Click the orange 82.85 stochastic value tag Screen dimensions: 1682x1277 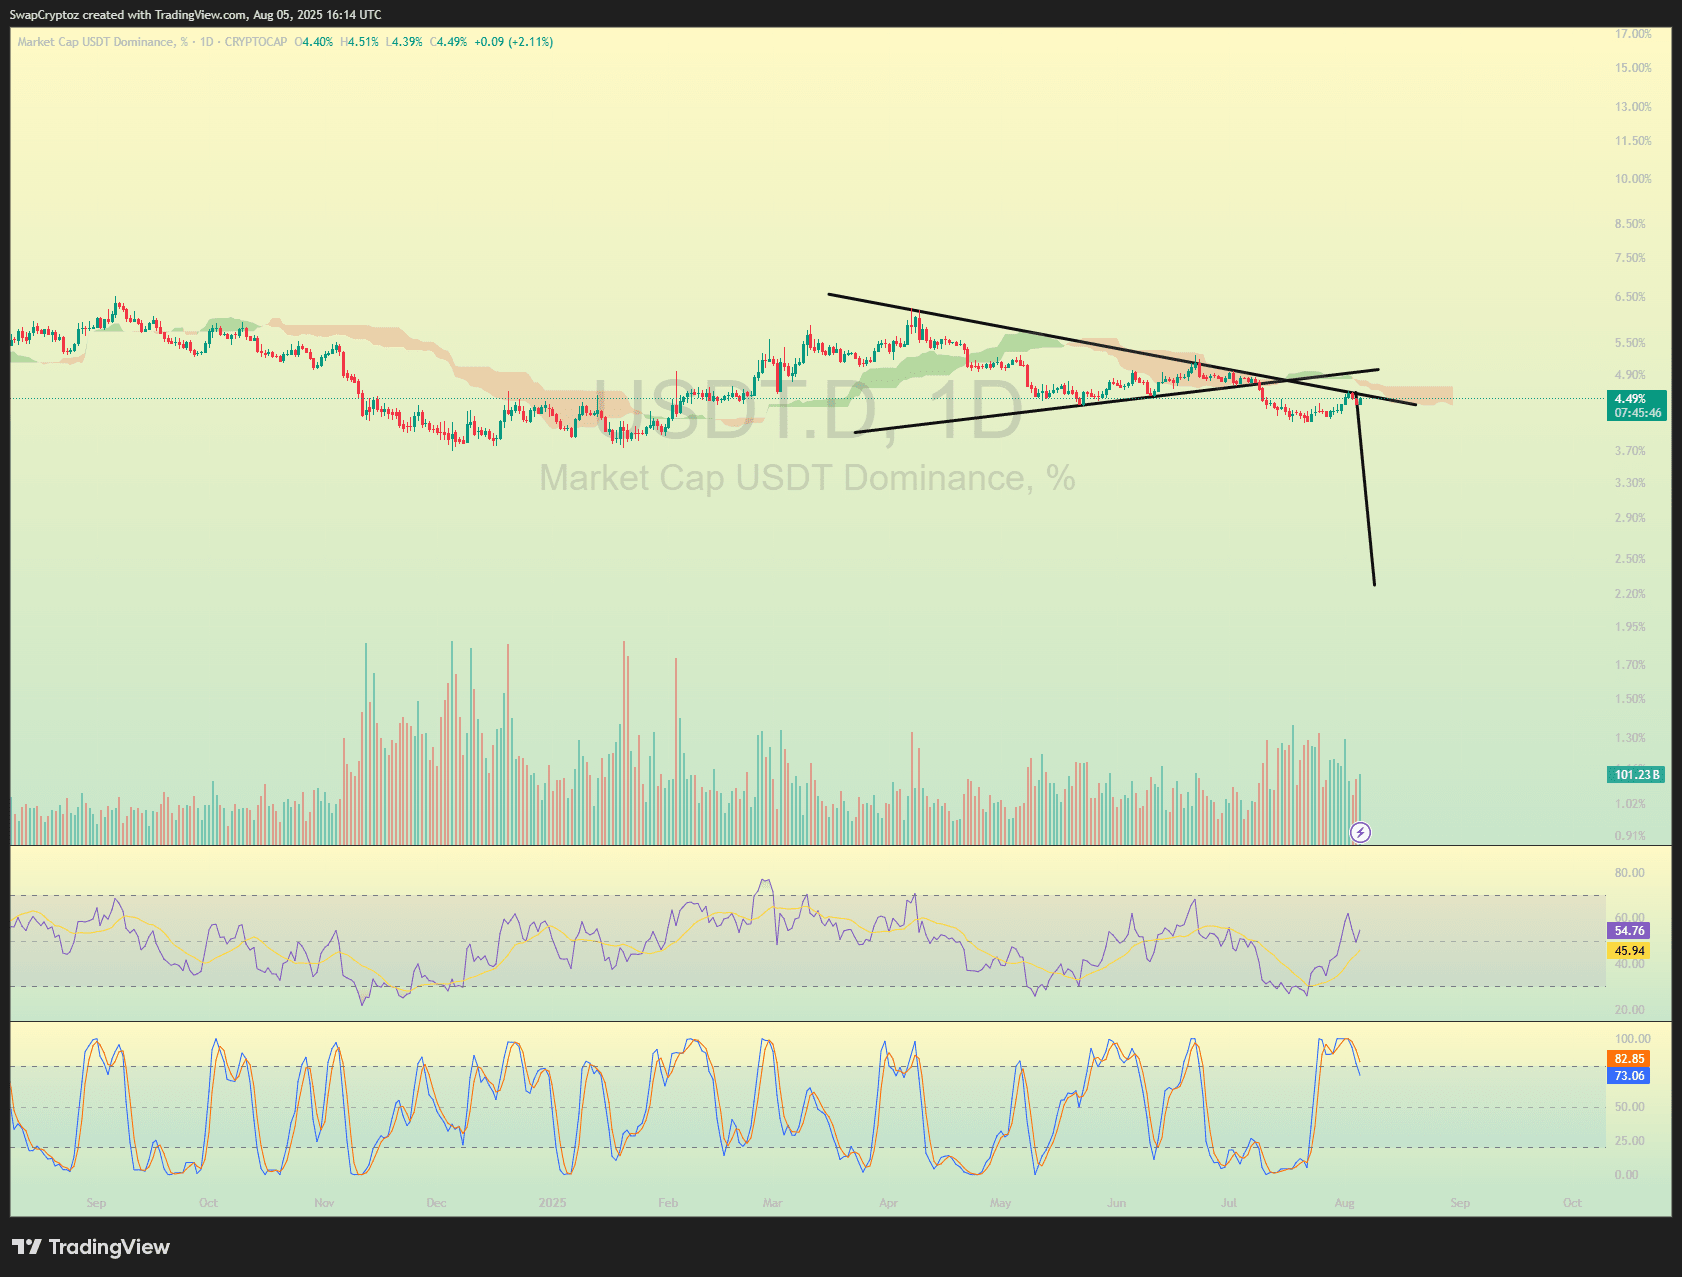click(1628, 1059)
